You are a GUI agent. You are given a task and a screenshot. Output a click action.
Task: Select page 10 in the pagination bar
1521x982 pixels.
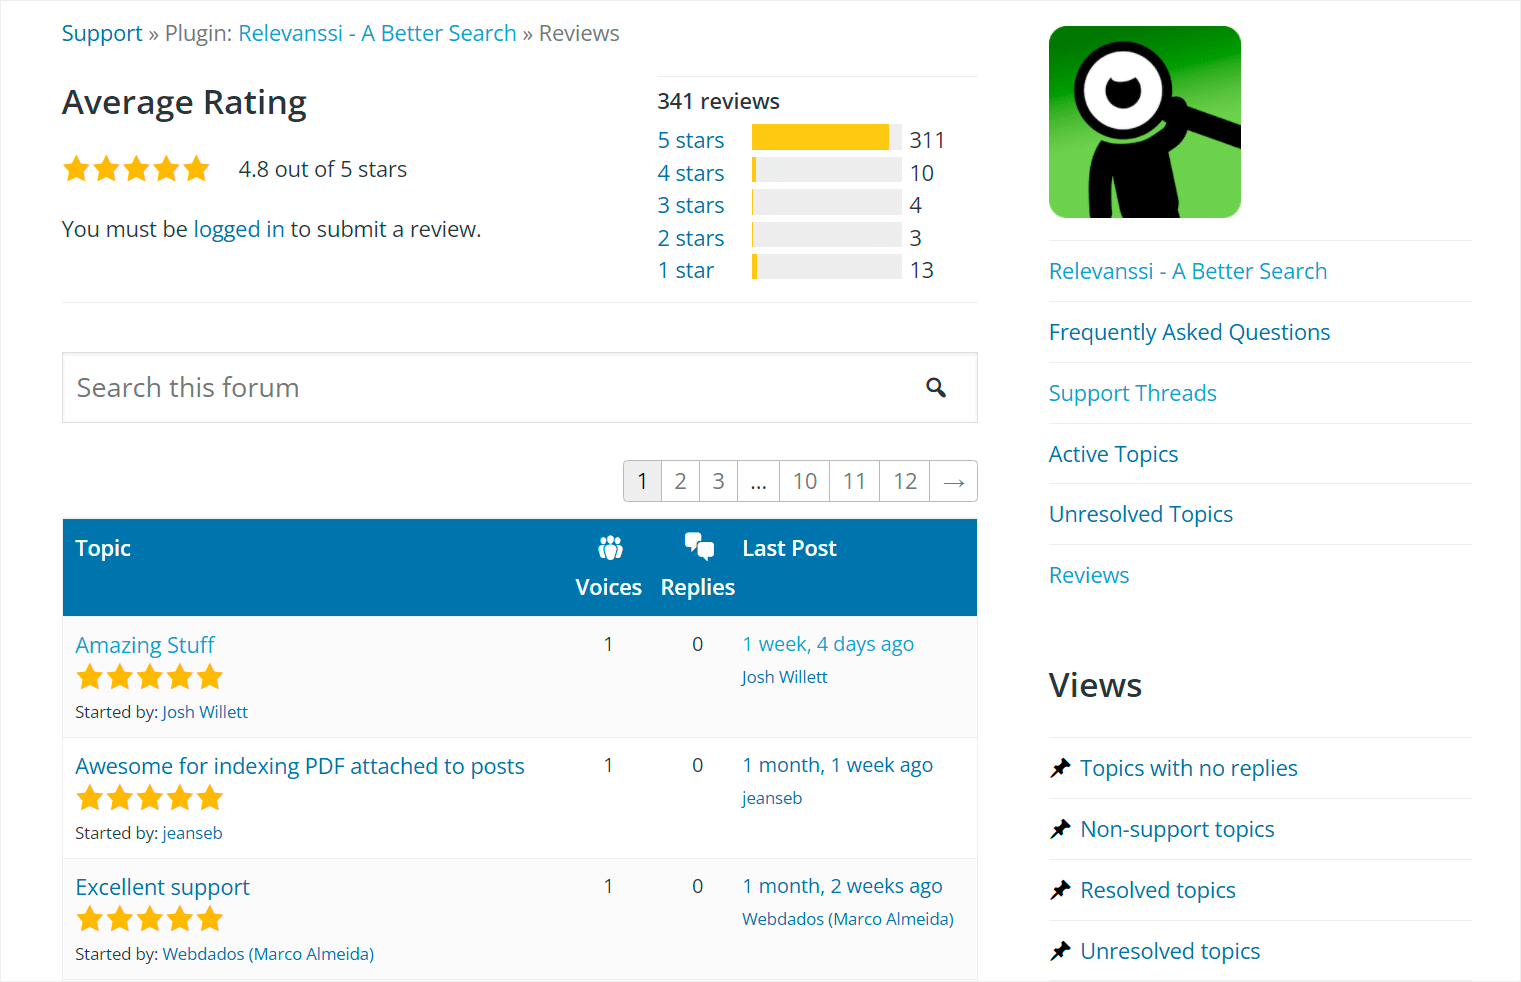point(804,481)
